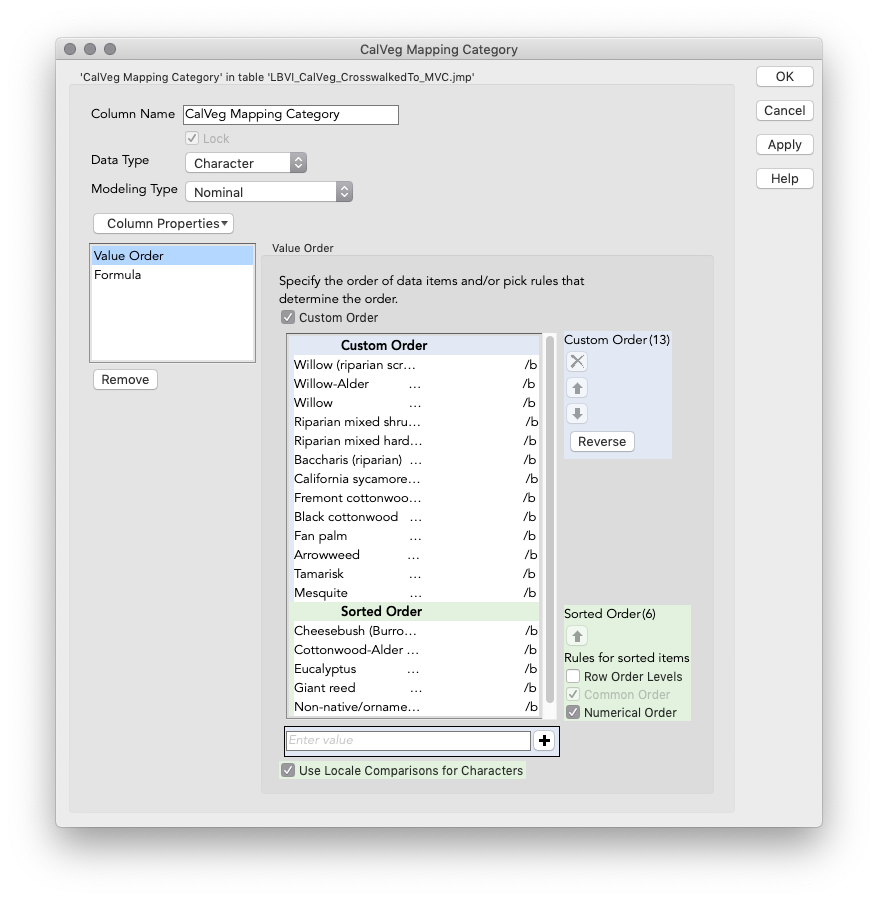Click the Apply button
The width and height of the screenshot is (878, 901).
pos(784,144)
